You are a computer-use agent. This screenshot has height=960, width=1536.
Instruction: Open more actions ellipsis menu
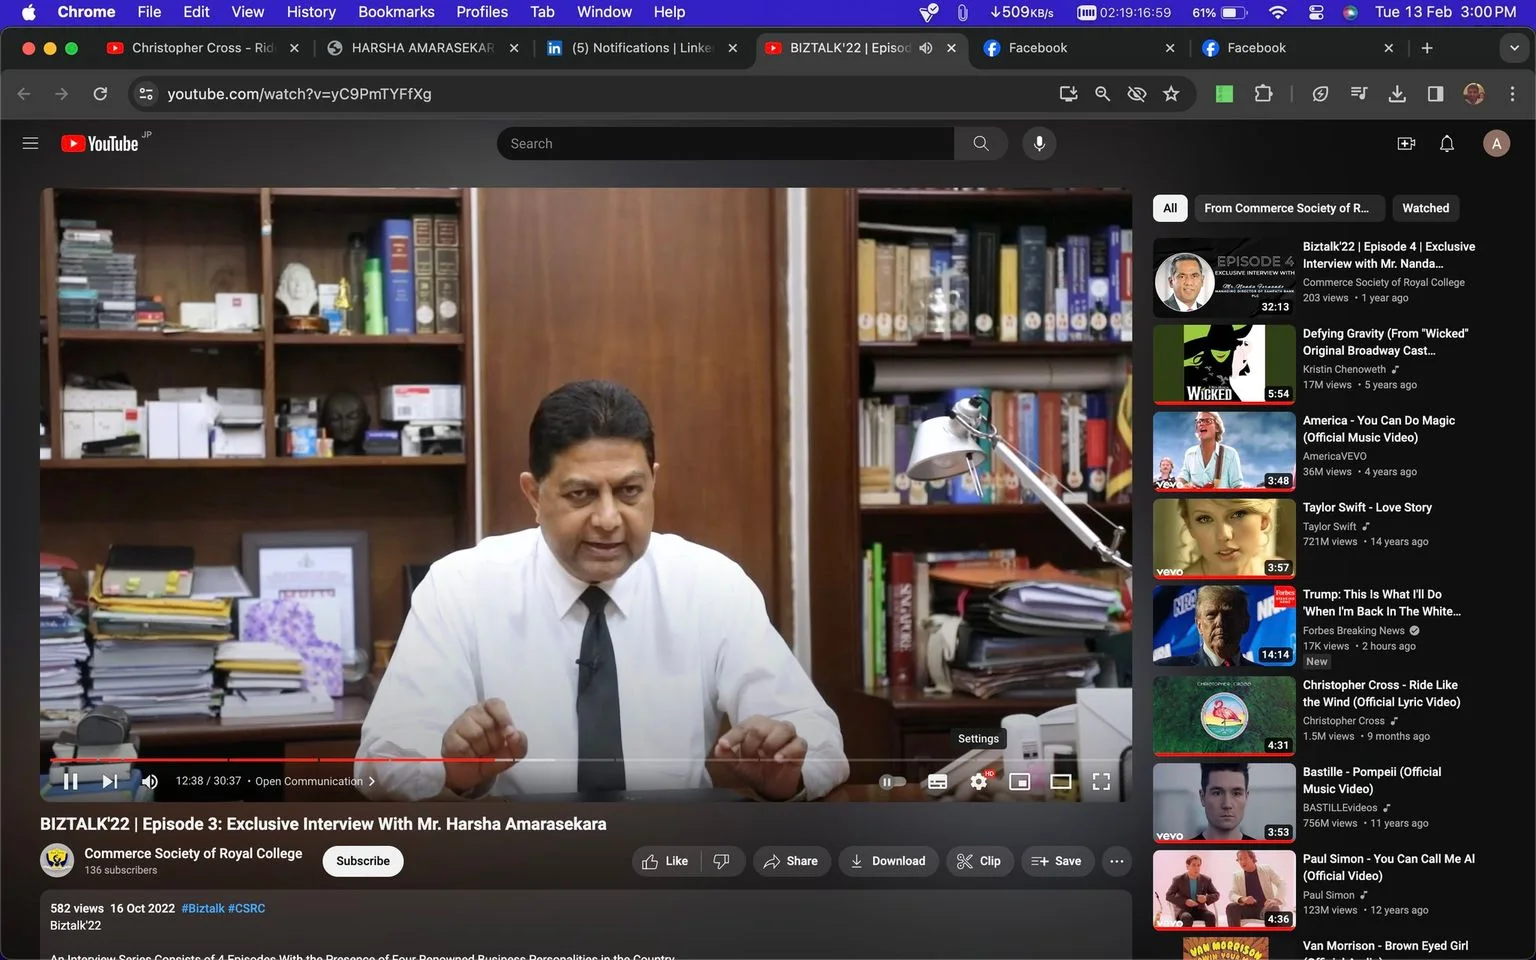(1117, 861)
